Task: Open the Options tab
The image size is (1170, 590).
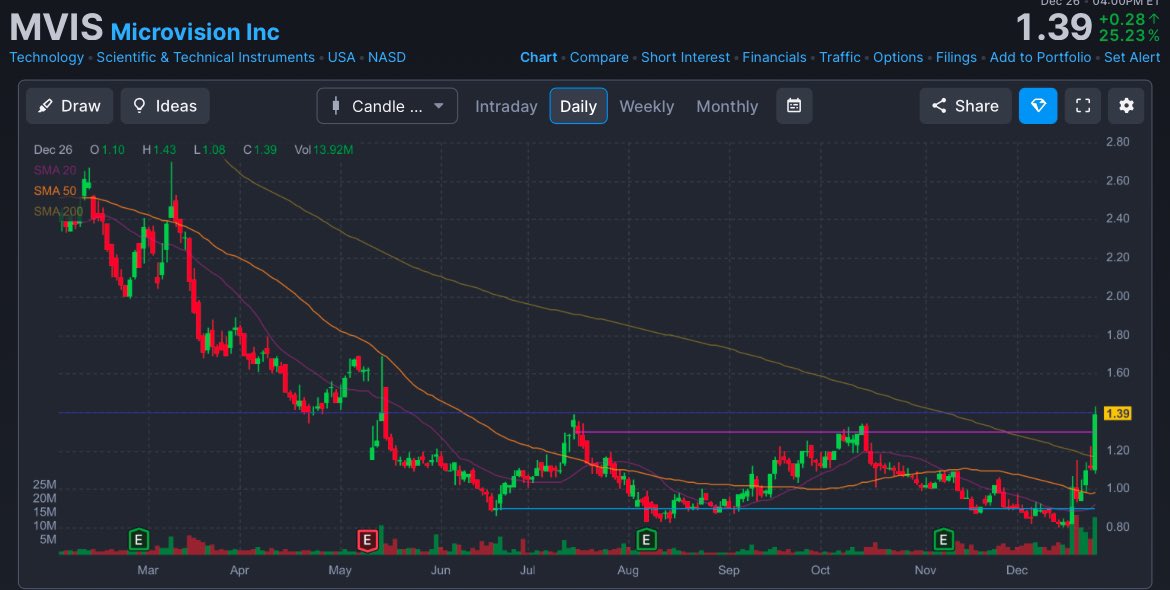Action: pos(898,57)
